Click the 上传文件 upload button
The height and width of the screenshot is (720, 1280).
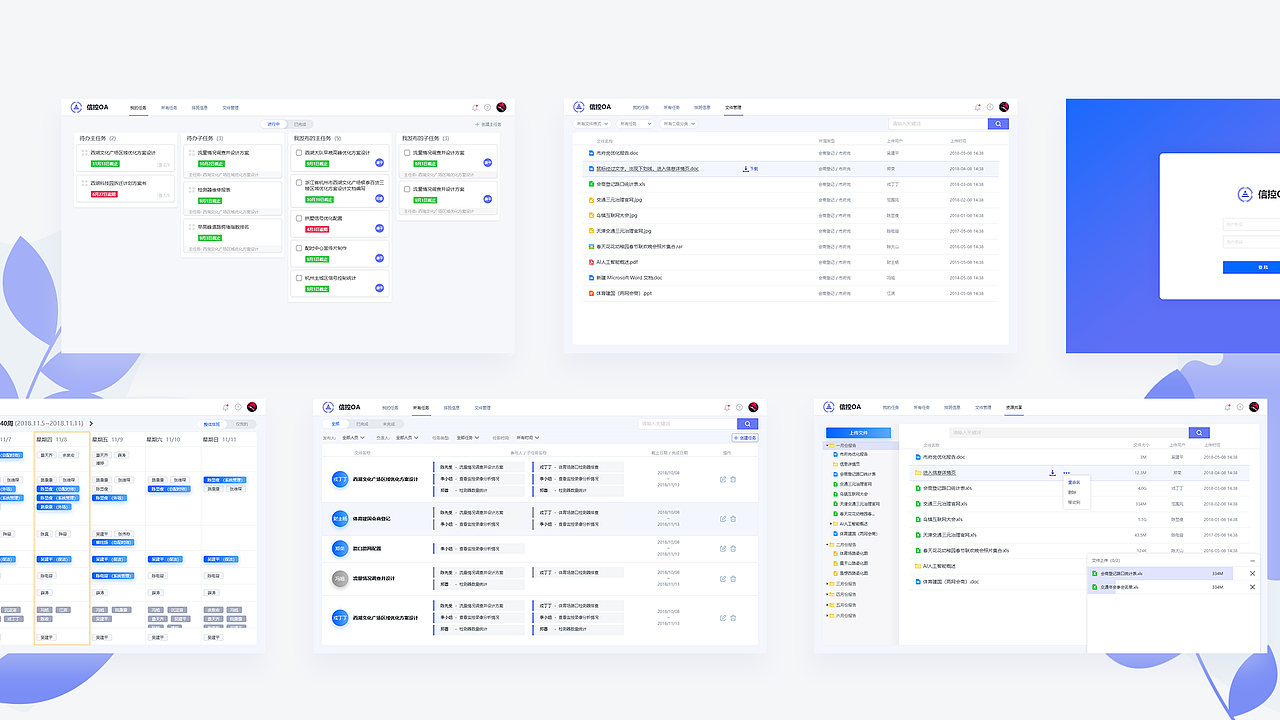pyautogui.click(x=858, y=433)
